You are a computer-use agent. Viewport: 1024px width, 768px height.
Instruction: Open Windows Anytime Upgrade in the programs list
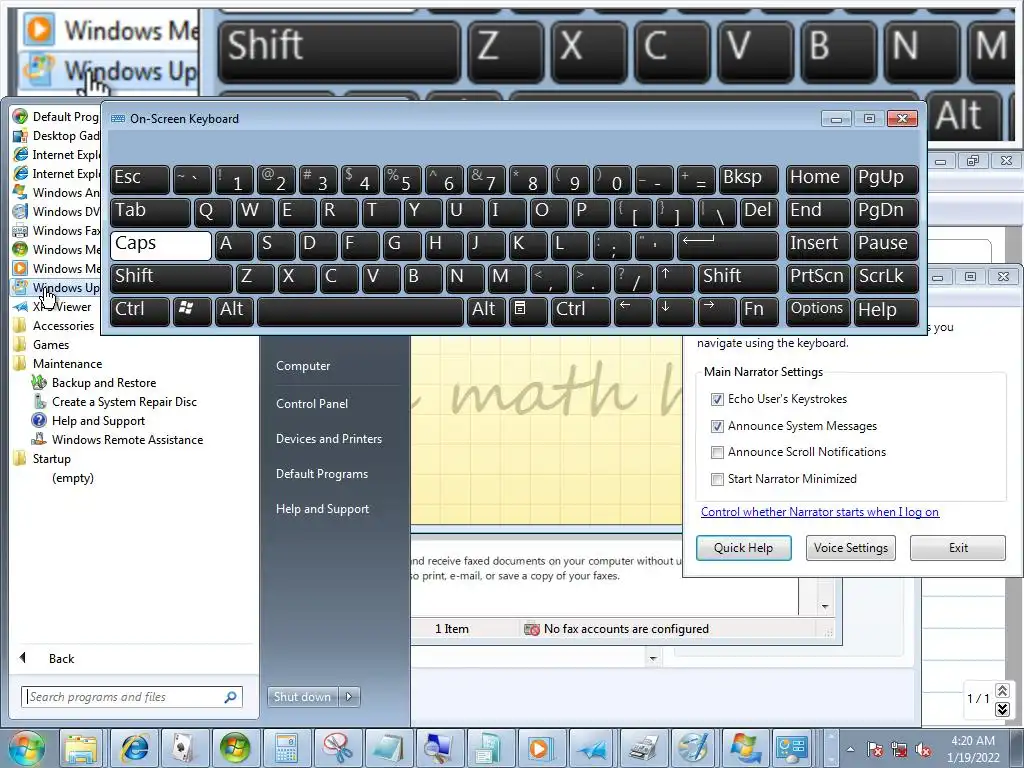pyautogui.click(x=56, y=193)
